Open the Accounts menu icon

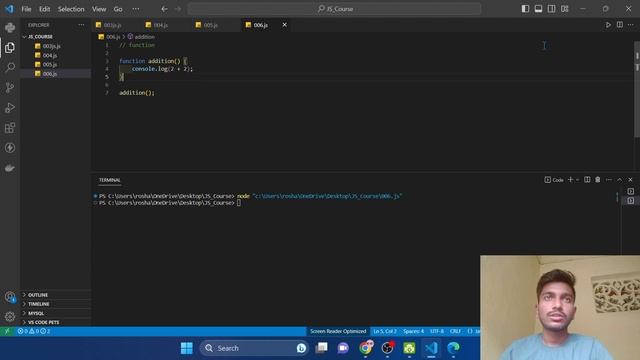(x=10, y=297)
